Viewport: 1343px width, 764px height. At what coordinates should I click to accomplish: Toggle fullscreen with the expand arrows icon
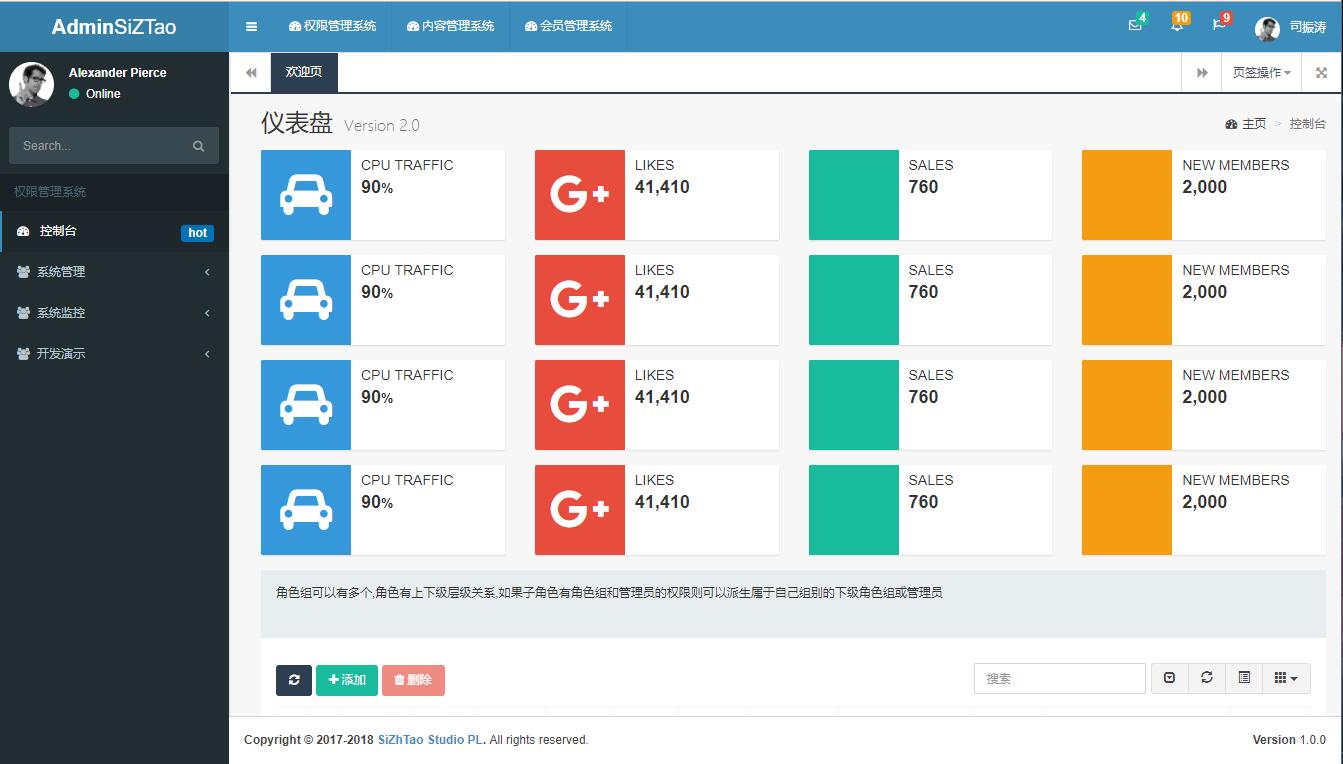coord(1321,73)
